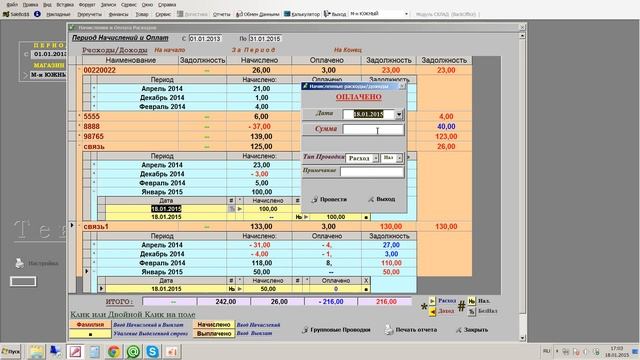Open Google Chrome from the taskbar

(x=114, y=351)
